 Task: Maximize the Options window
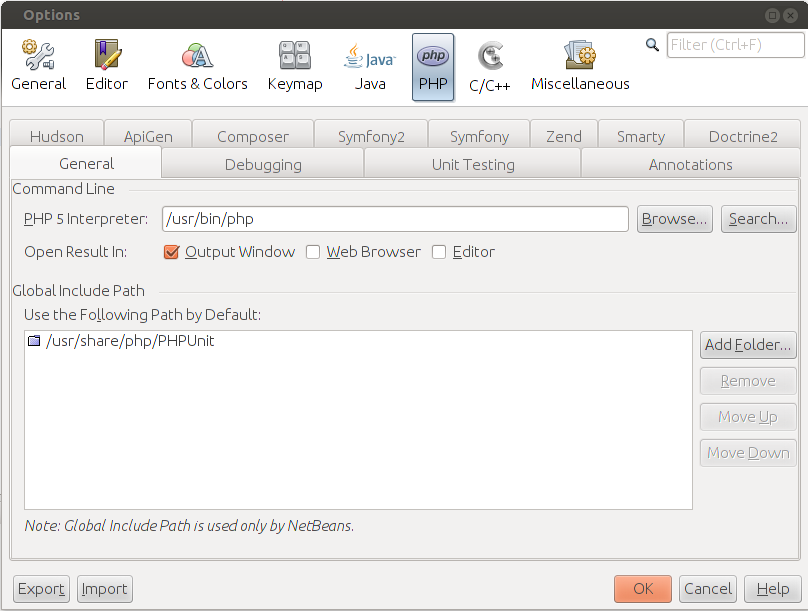click(772, 15)
